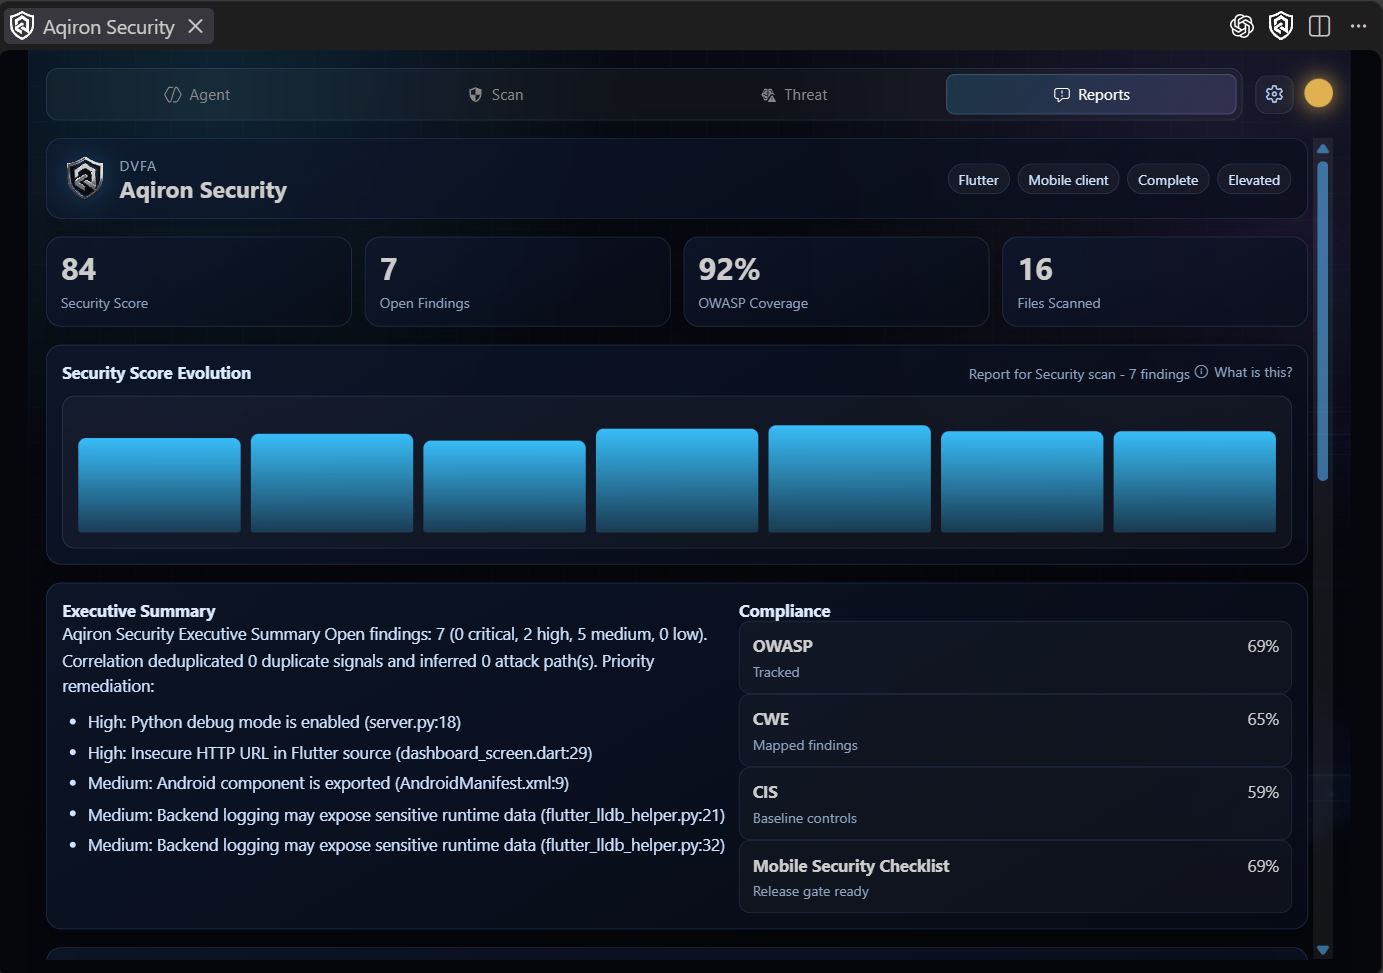The image size is (1383, 973).
Task: Click the vertical scrollbar thumb
Action: pos(1323,321)
